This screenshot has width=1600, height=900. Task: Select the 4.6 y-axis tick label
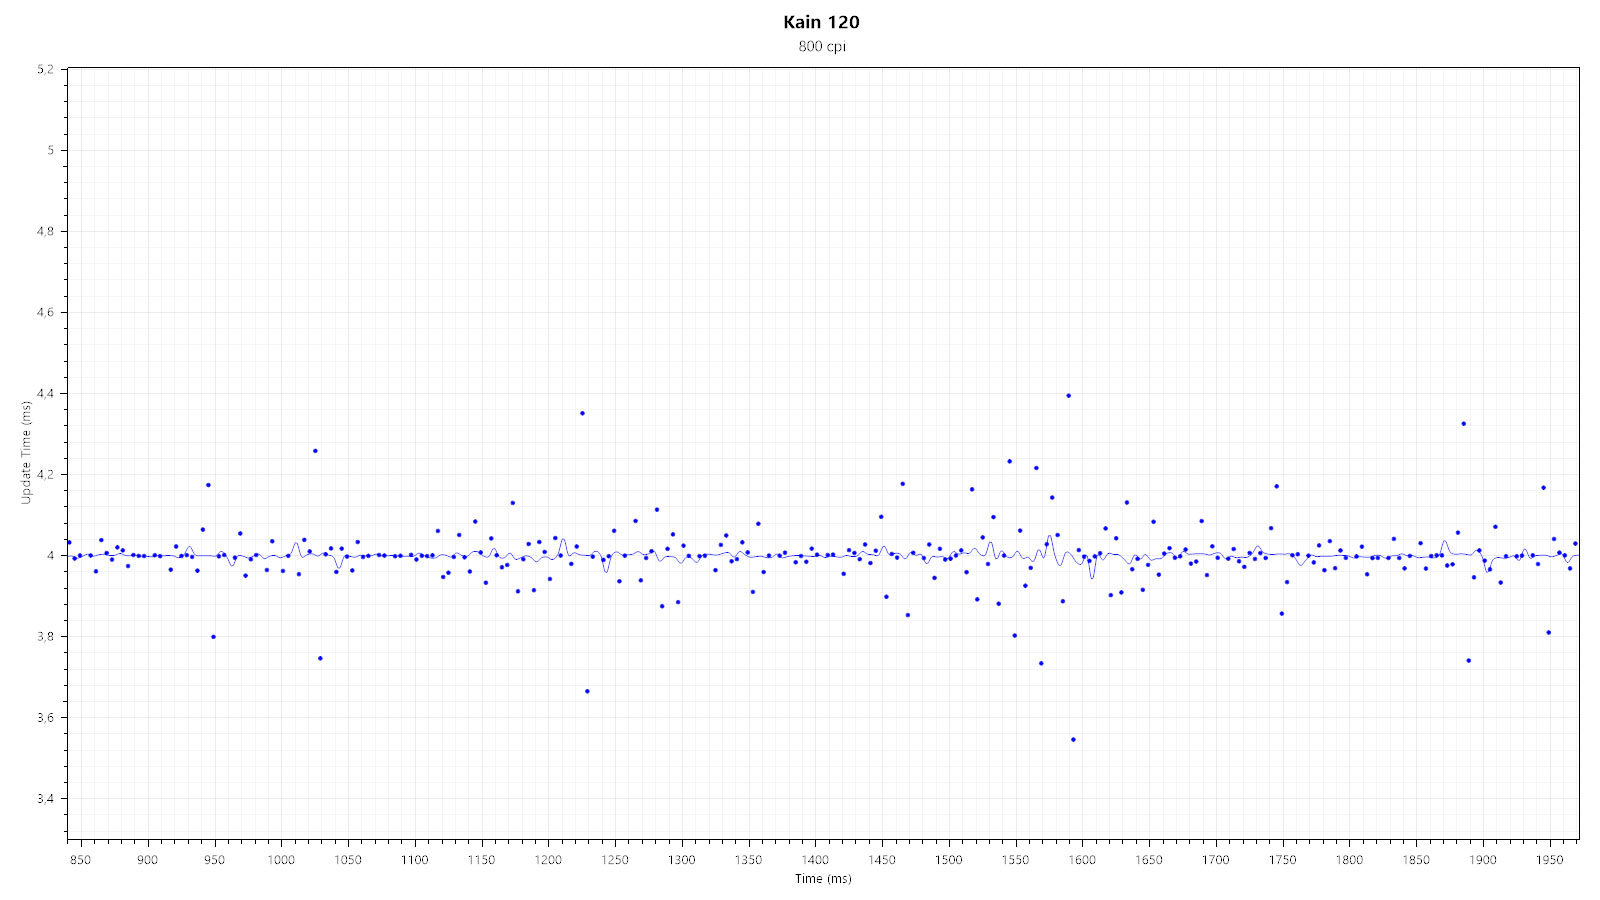(46, 312)
